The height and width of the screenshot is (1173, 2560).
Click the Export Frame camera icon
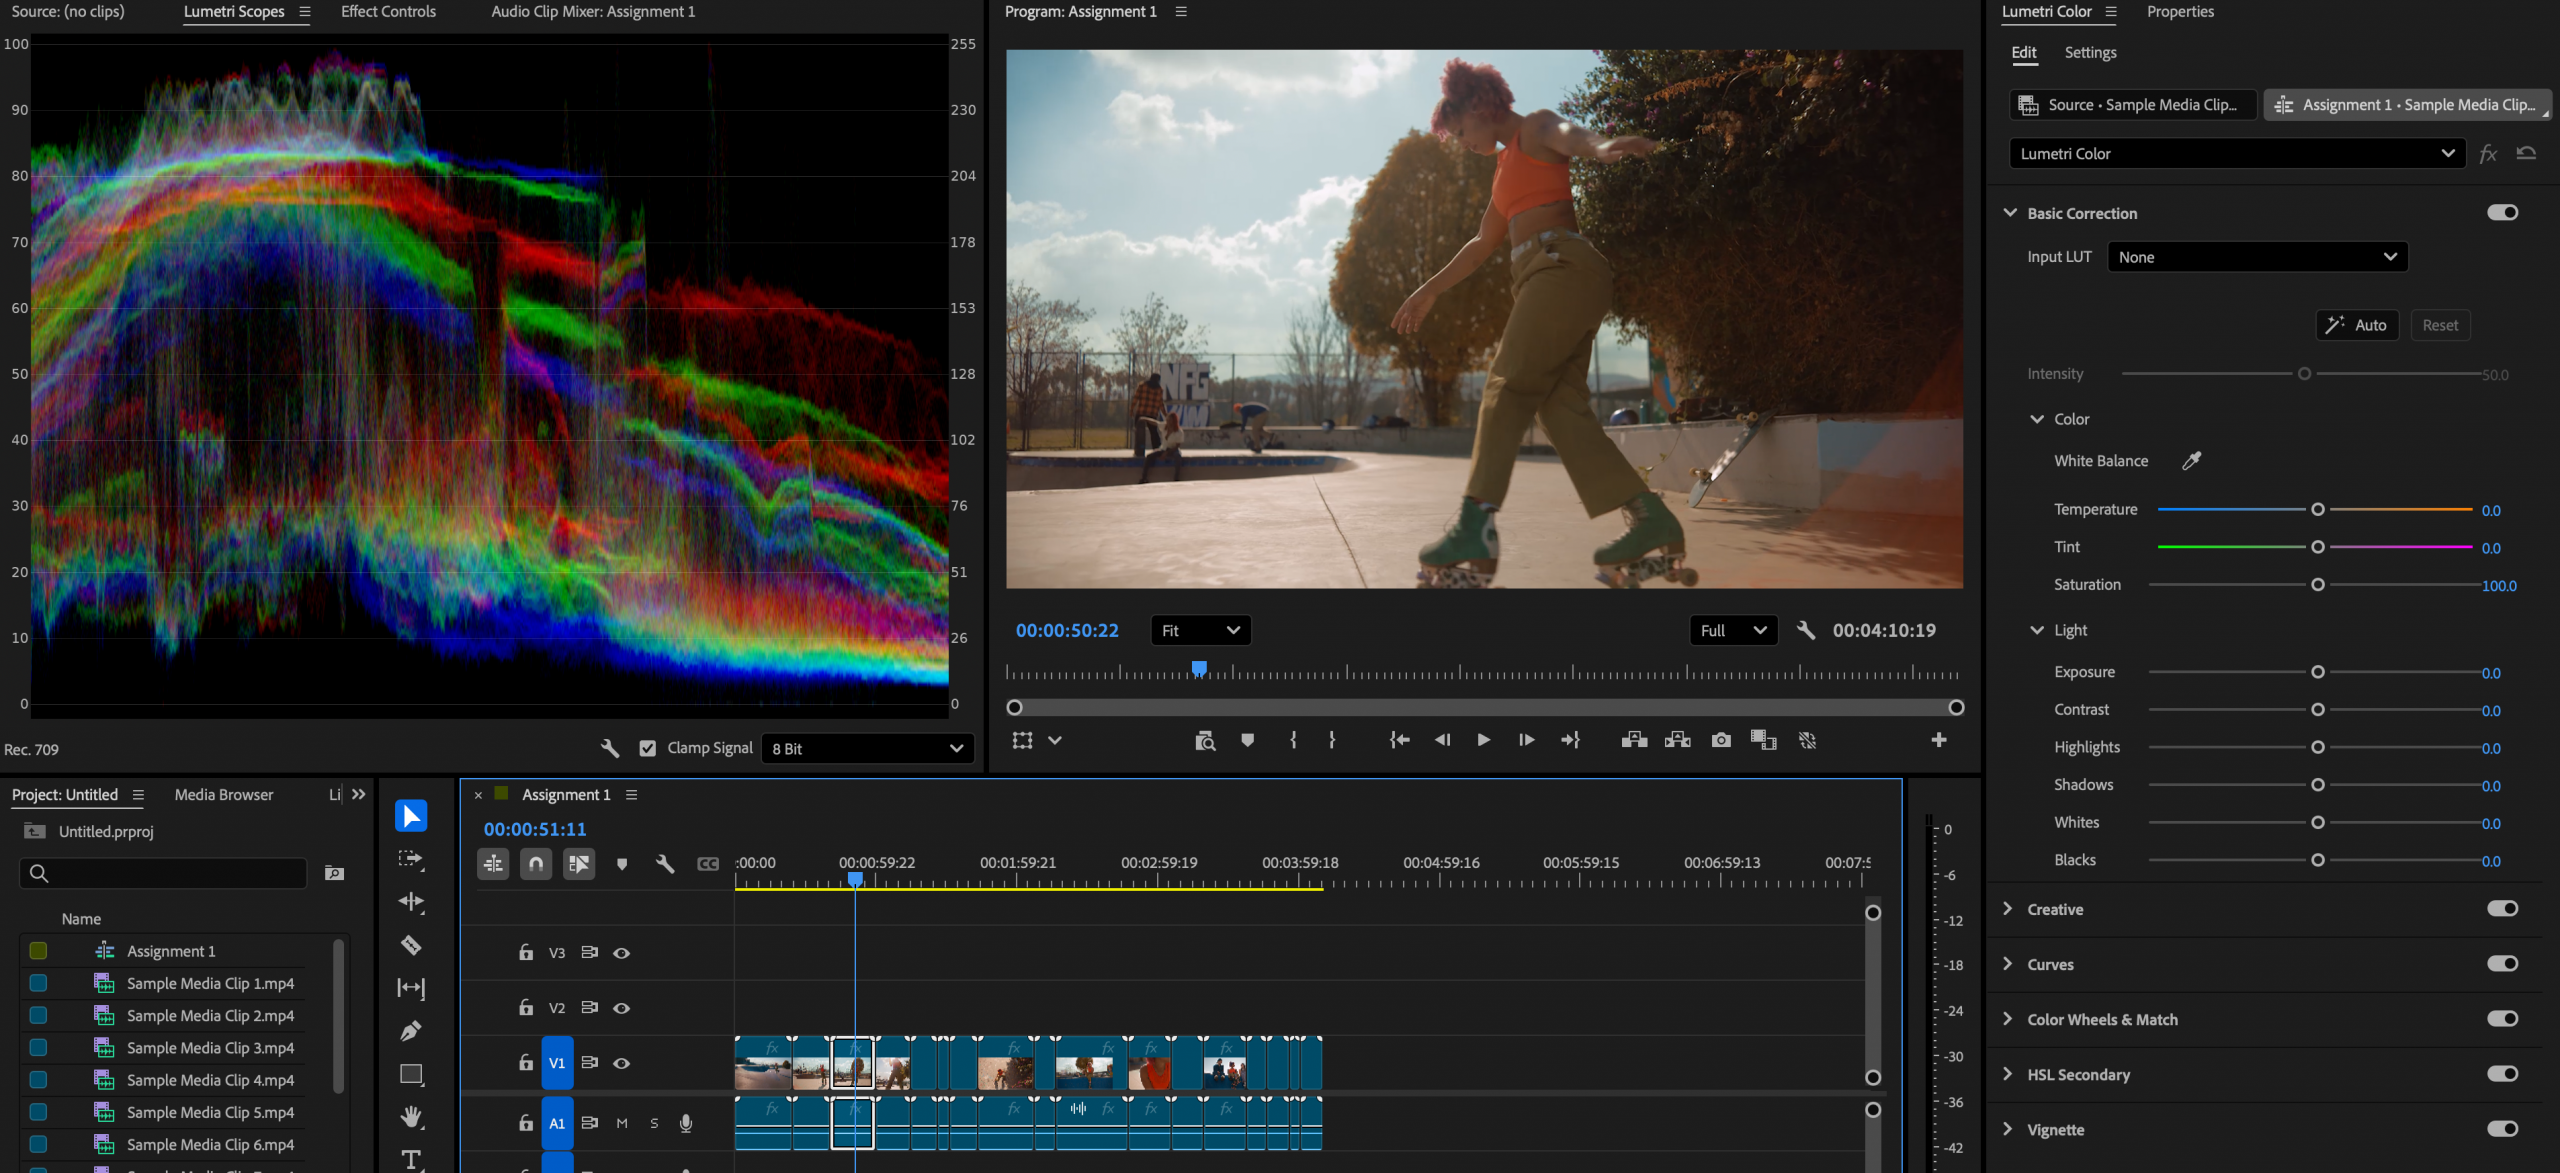1720,740
